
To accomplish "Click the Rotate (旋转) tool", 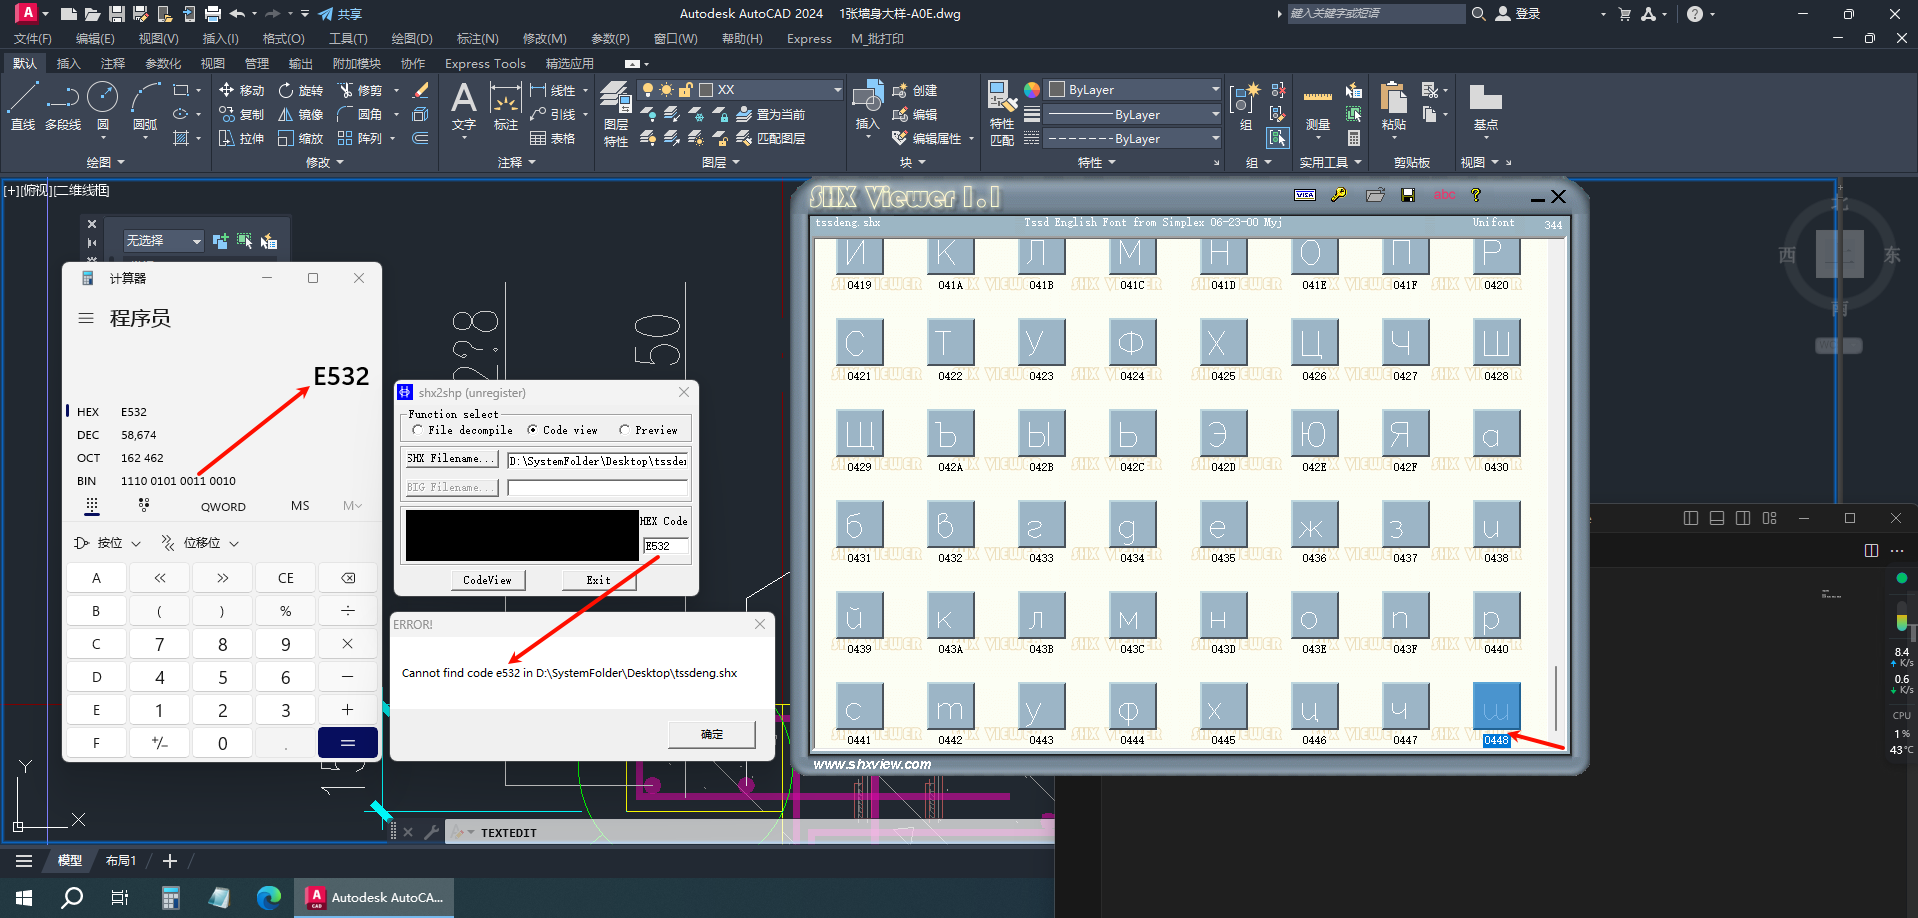I will pos(301,90).
